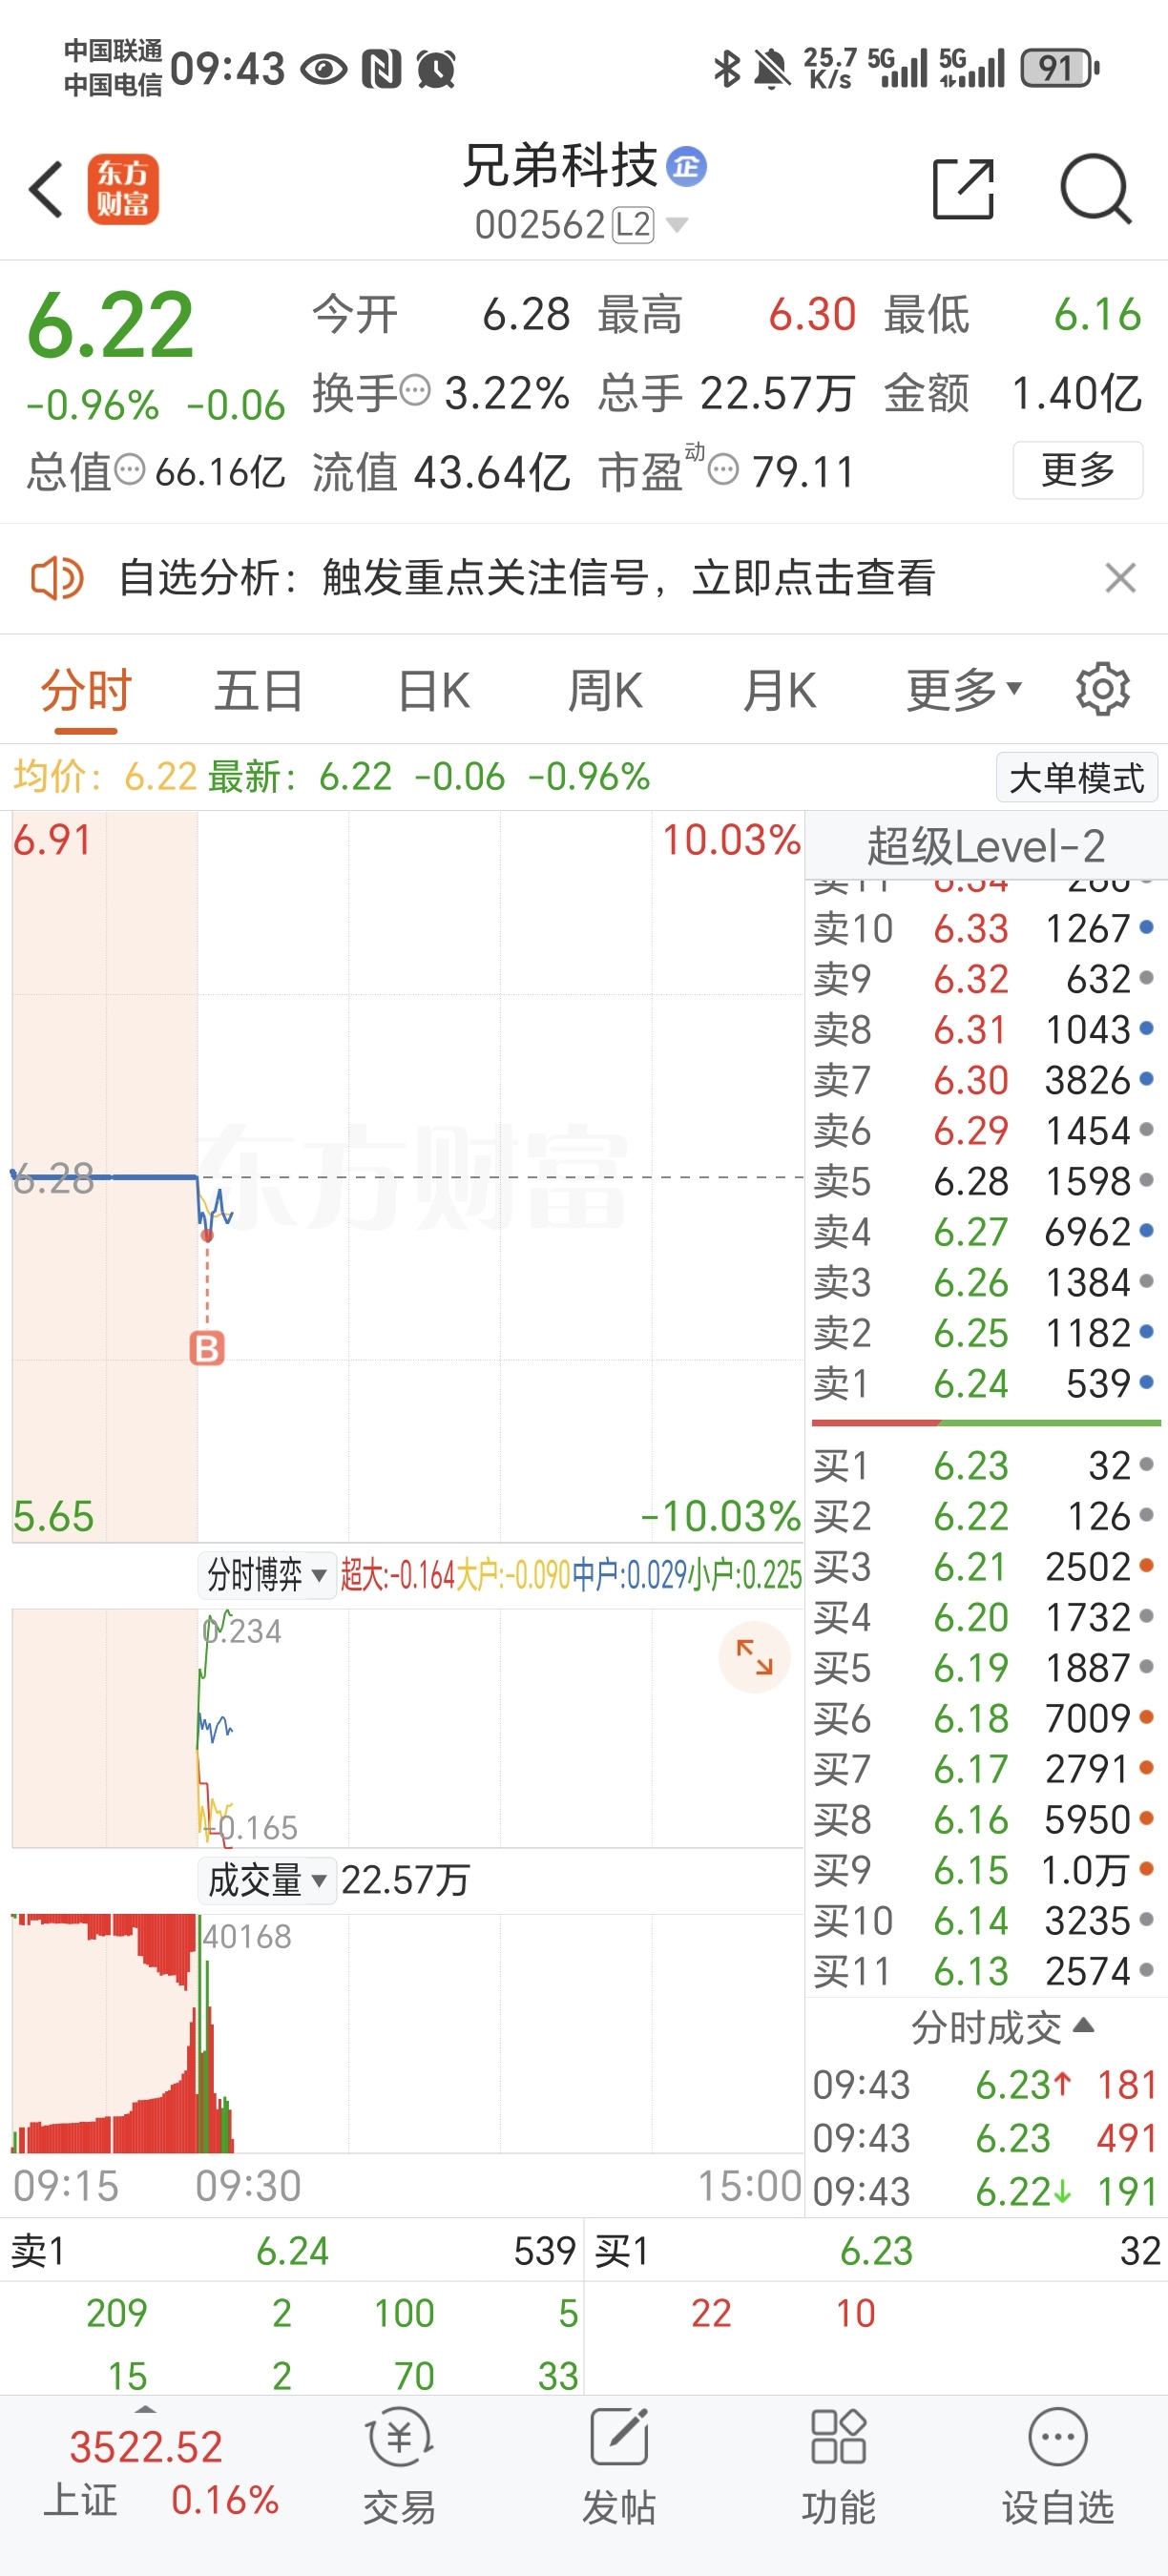The height and width of the screenshot is (2576, 1168).
Task: Tap the B buy marker on chart
Action: [x=207, y=1348]
